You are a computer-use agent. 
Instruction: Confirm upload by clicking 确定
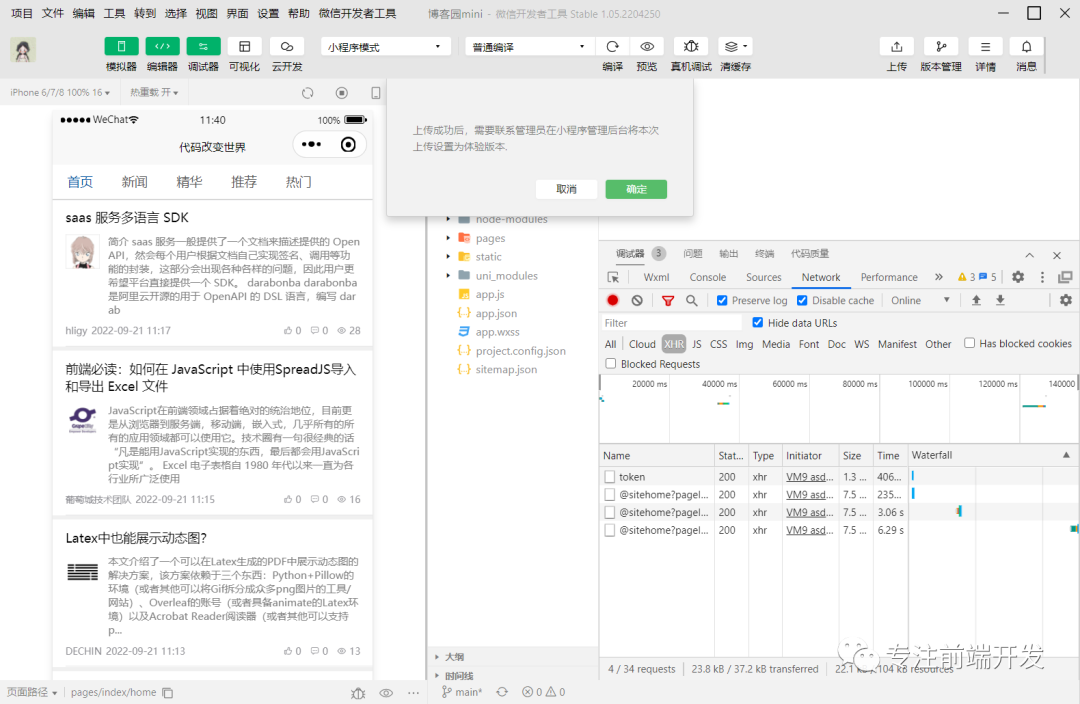point(636,189)
